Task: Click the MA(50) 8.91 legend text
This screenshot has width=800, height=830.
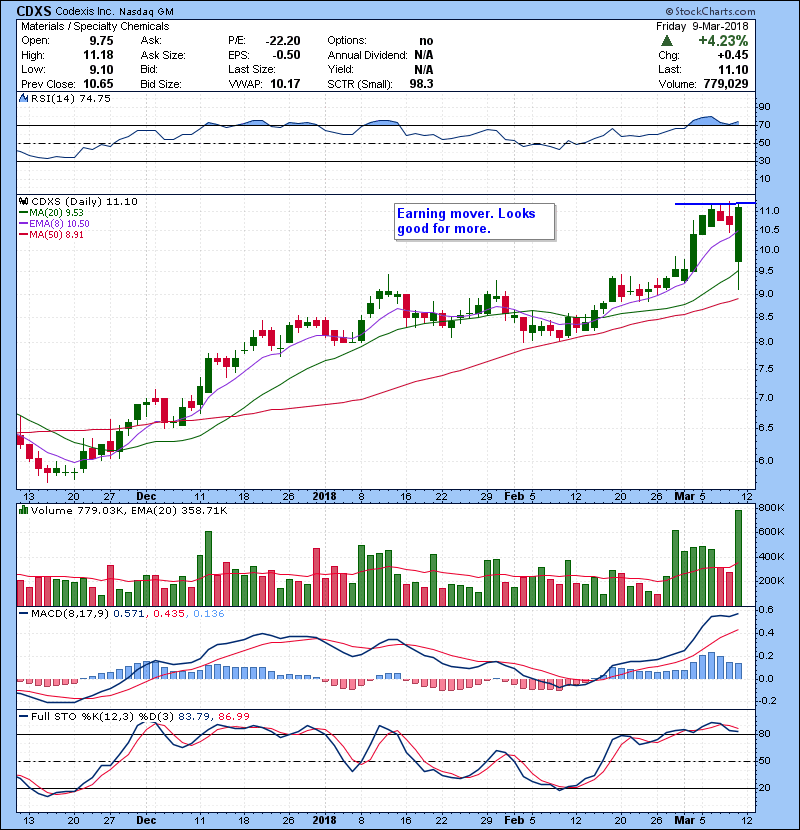Action: (57, 235)
